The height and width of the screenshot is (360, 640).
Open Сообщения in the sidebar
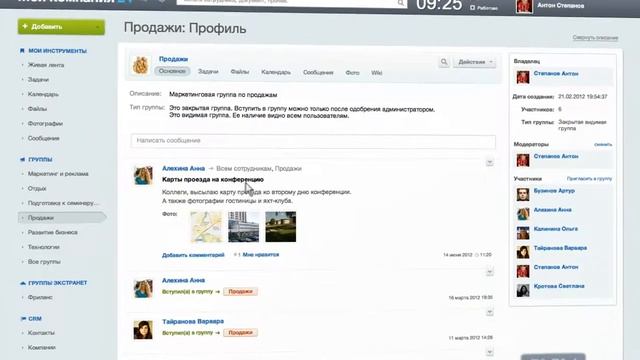(x=44, y=138)
